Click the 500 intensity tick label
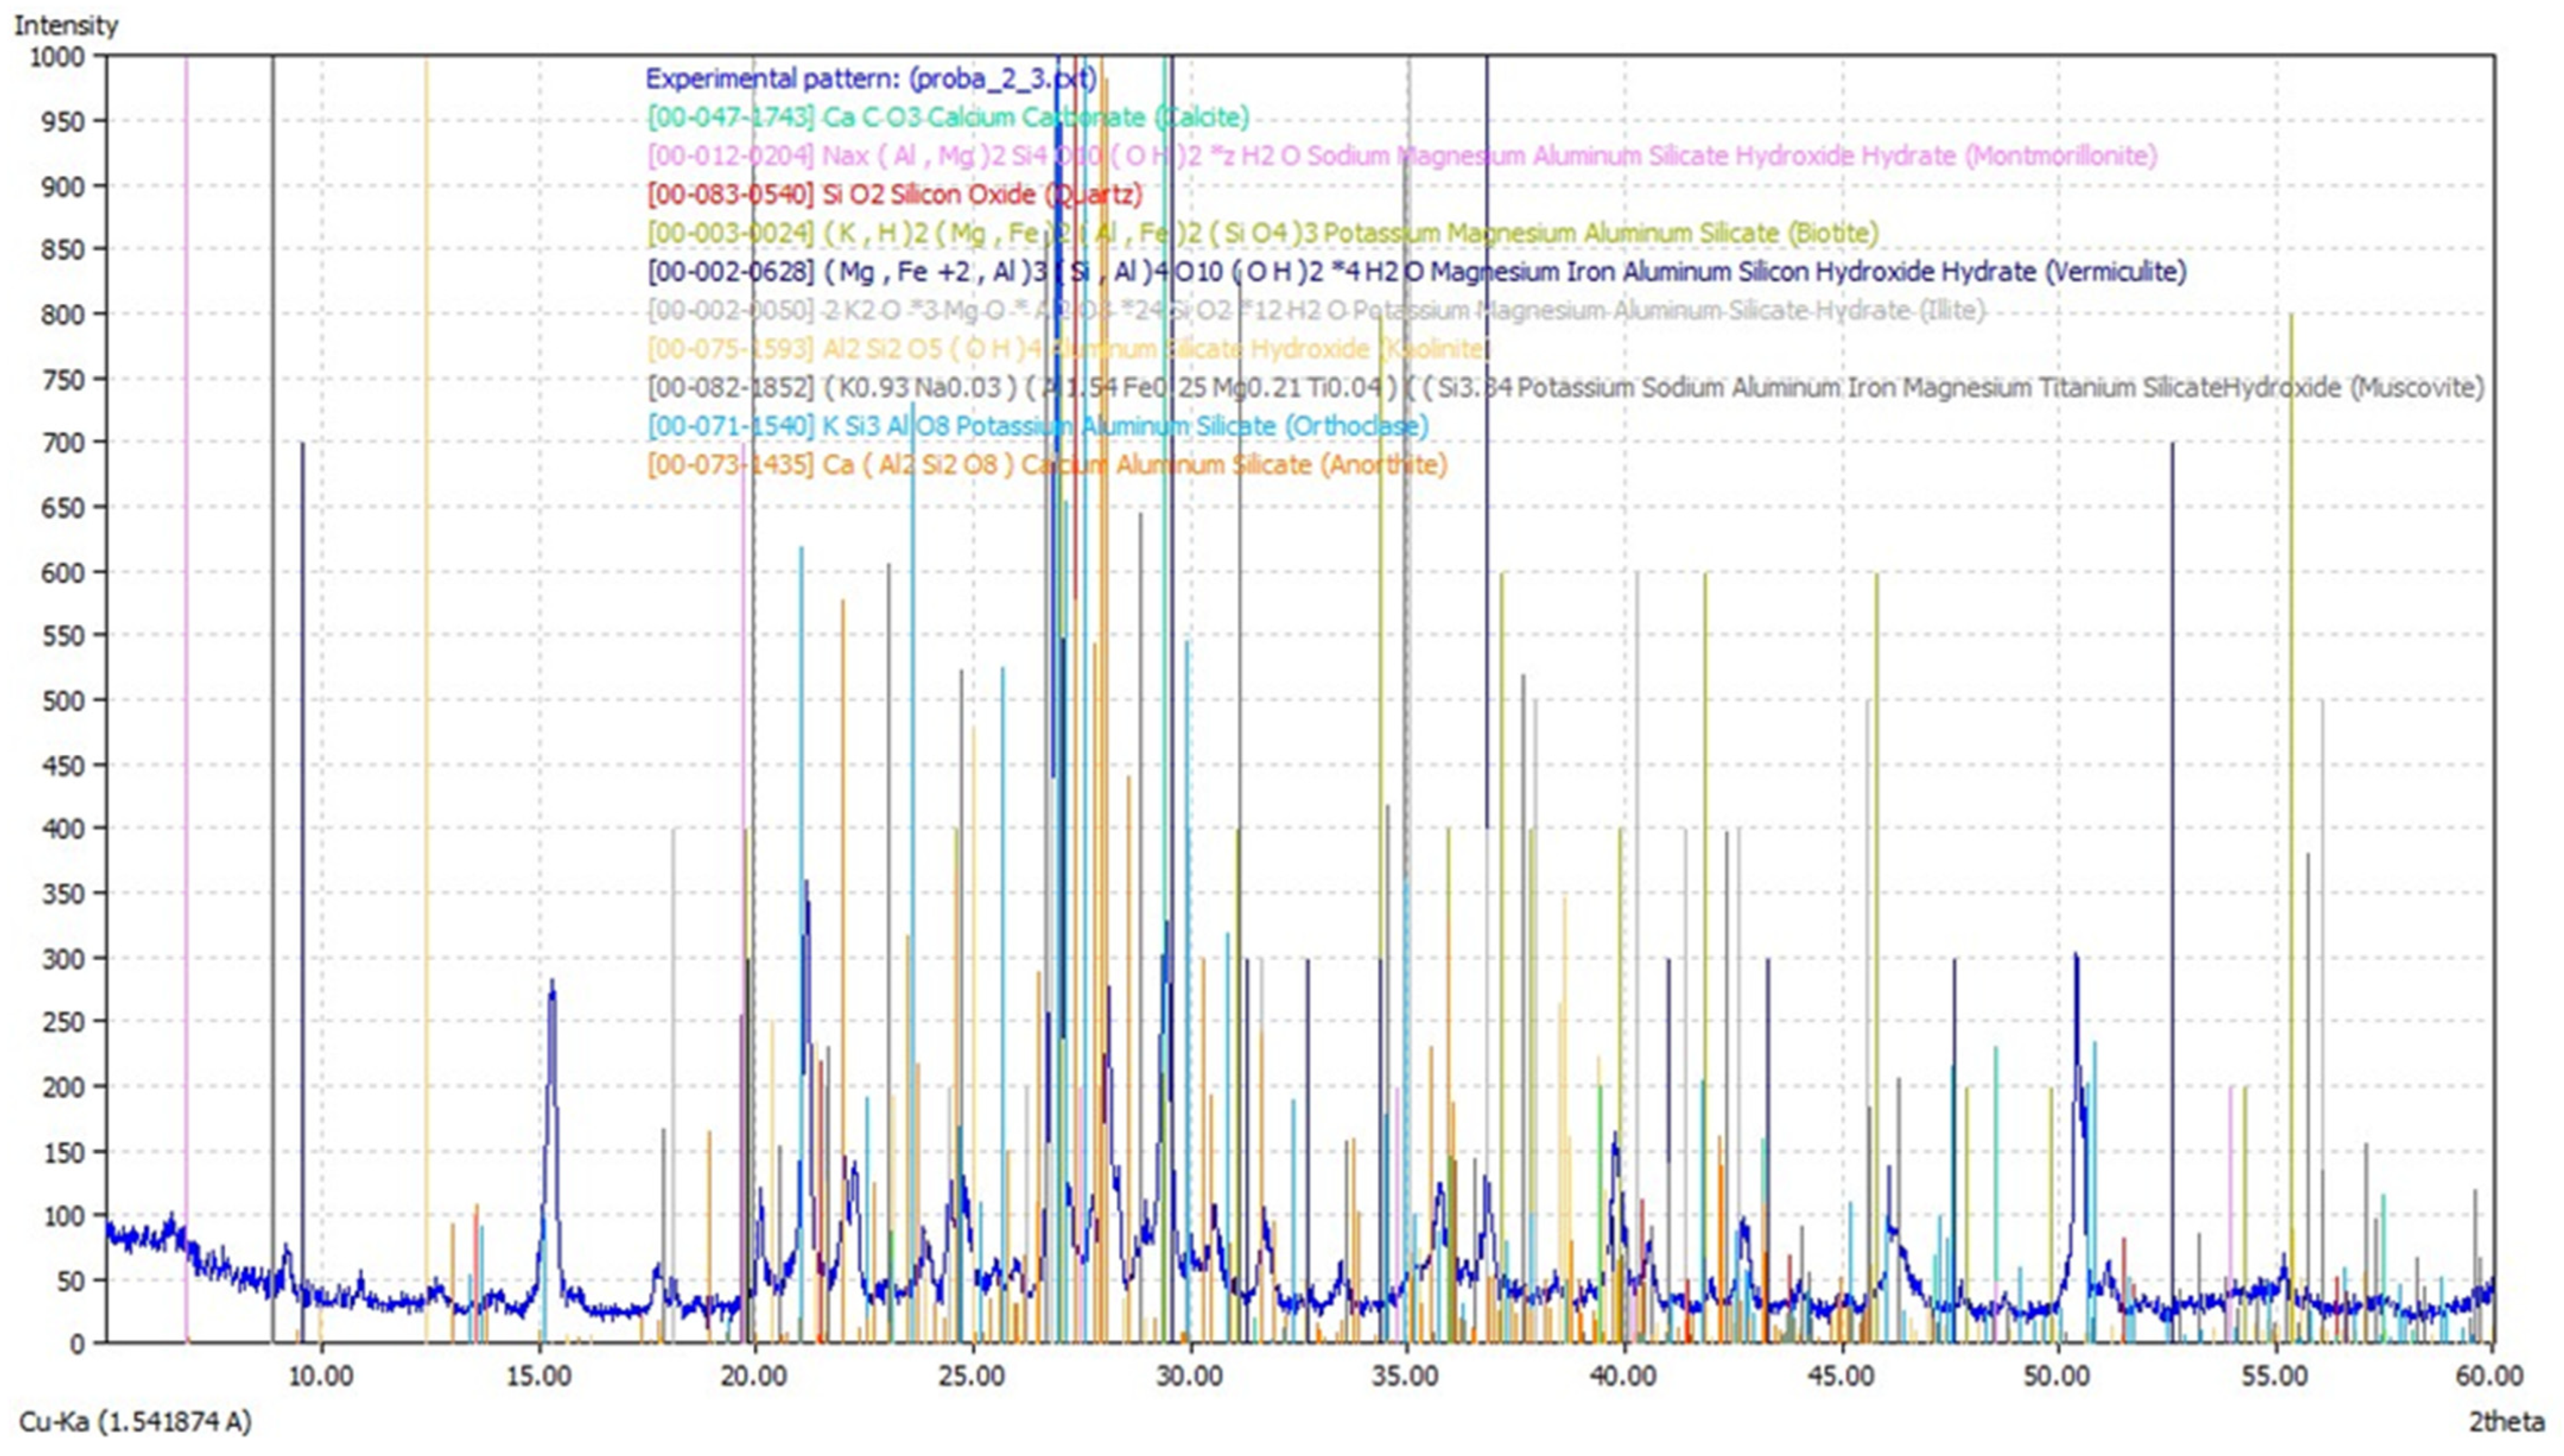The height and width of the screenshot is (1456, 2564). tap(64, 701)
